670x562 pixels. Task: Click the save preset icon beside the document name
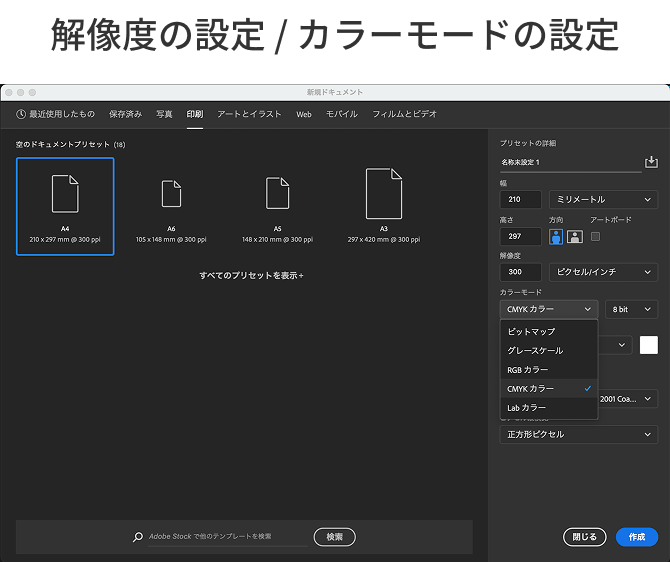[x=651, y=162]
